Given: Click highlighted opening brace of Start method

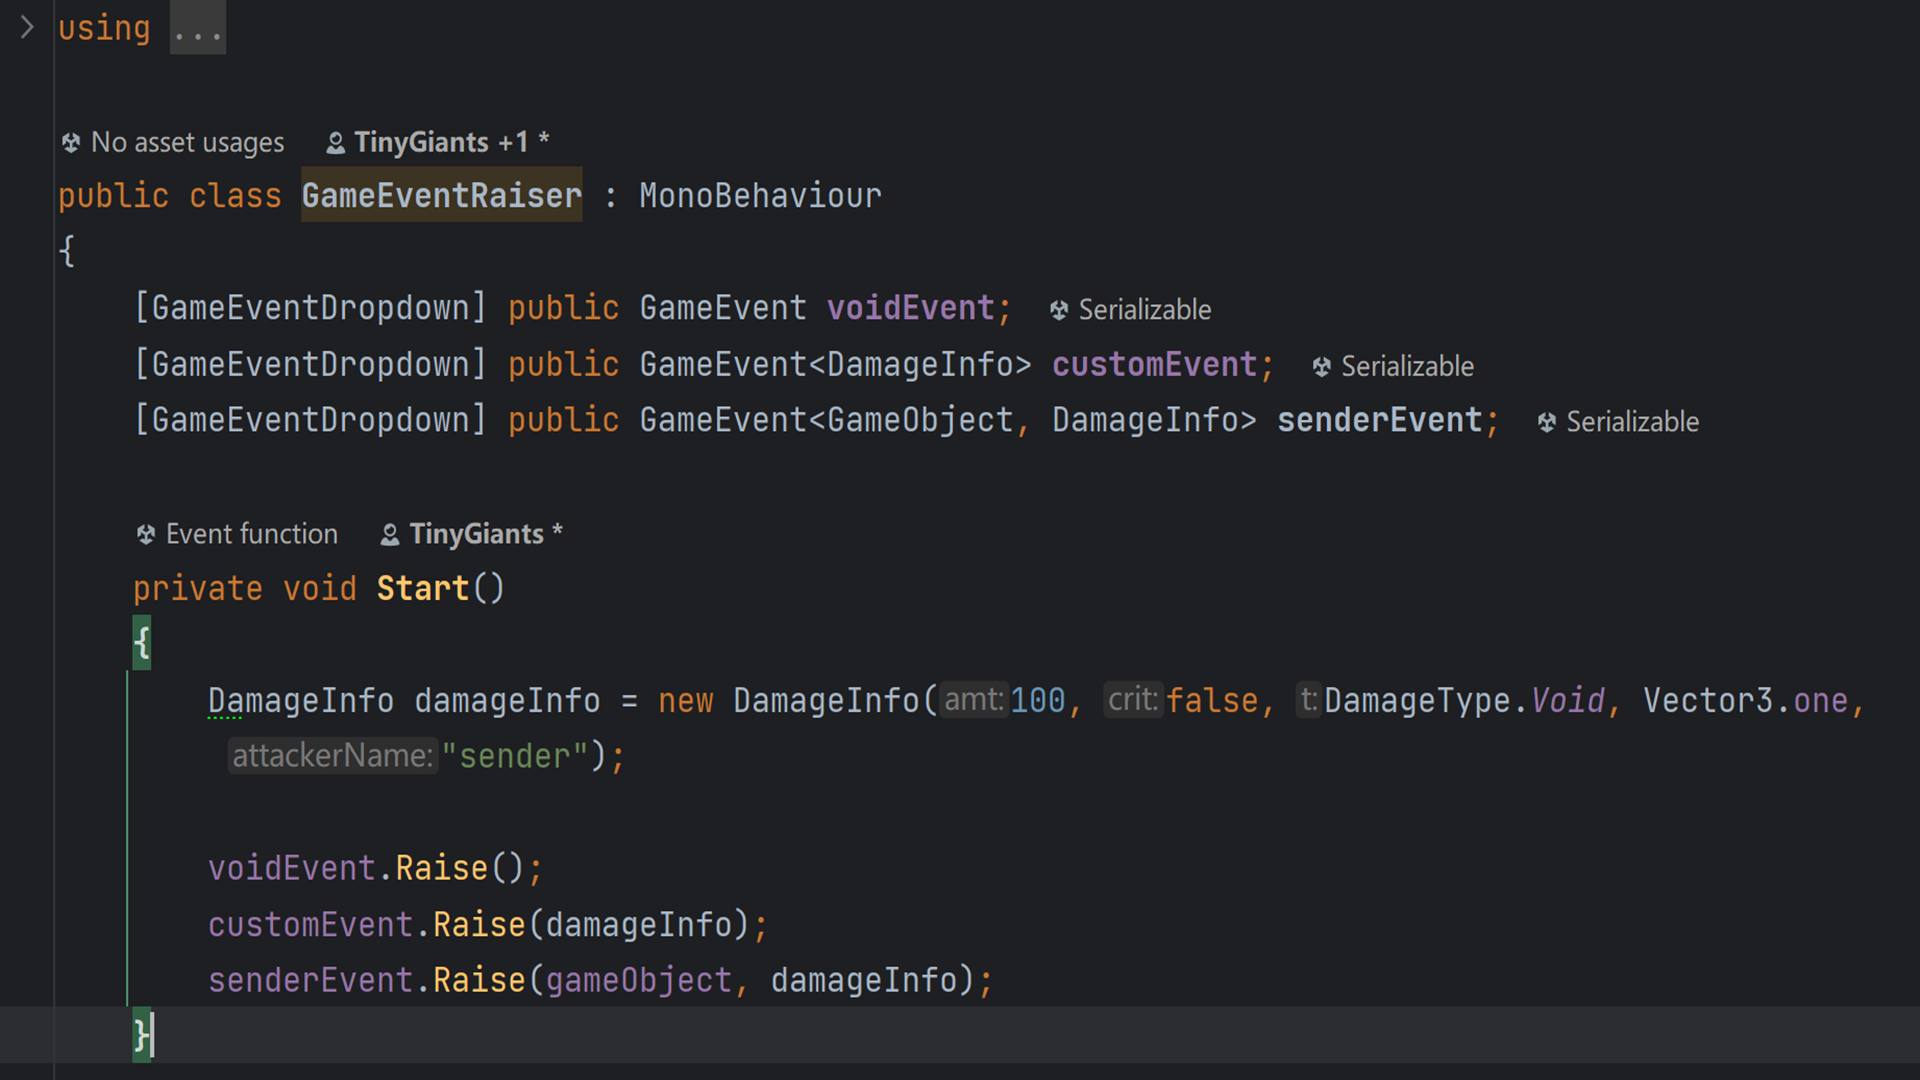Looking at the screenshot, I should coord(142,643).
